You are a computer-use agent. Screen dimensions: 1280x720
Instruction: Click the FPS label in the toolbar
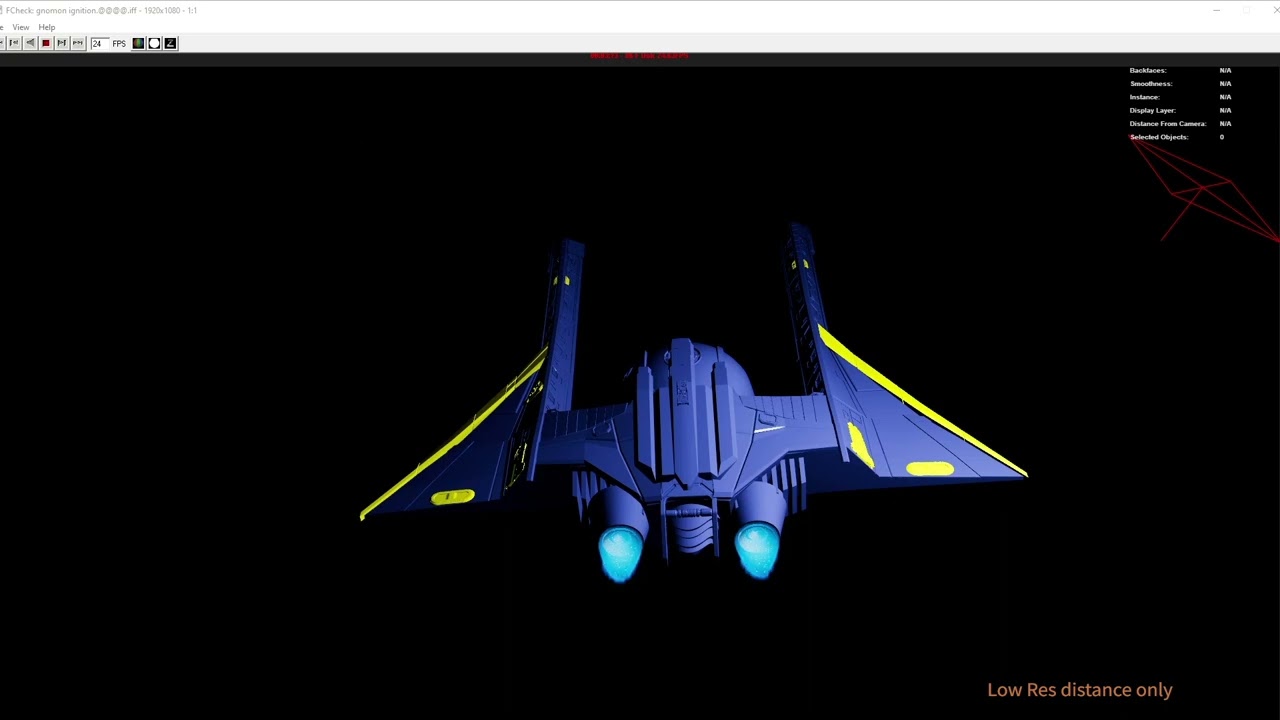(119, 43)
